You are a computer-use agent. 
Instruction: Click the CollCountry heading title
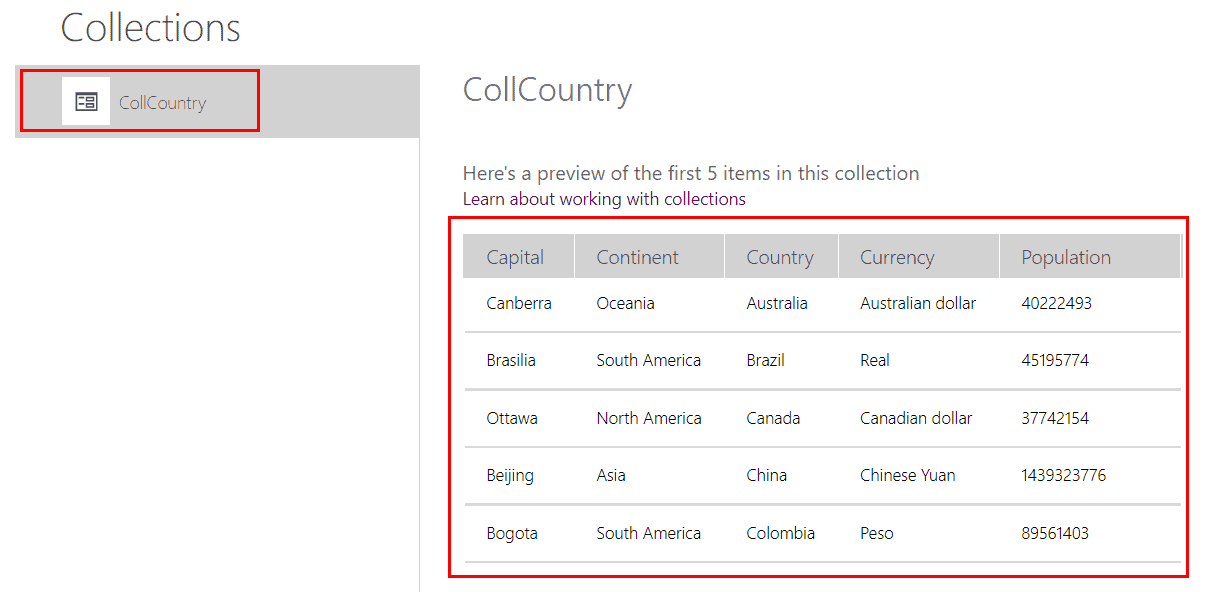(x=547, y=90)
